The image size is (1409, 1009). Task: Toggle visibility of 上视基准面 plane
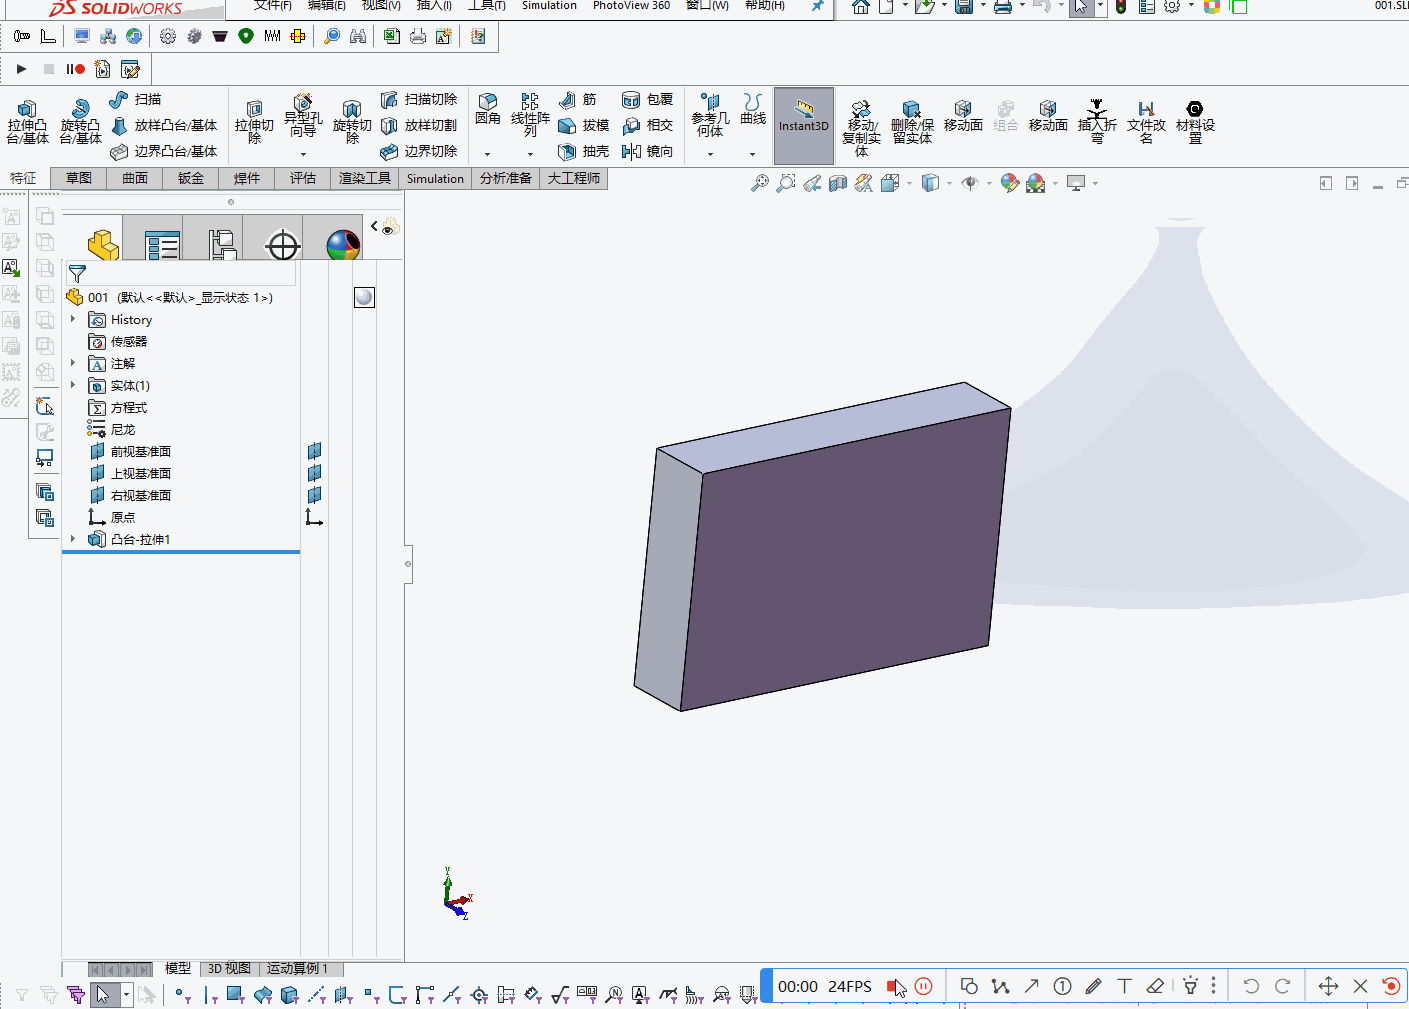click(x=314, y=473)
